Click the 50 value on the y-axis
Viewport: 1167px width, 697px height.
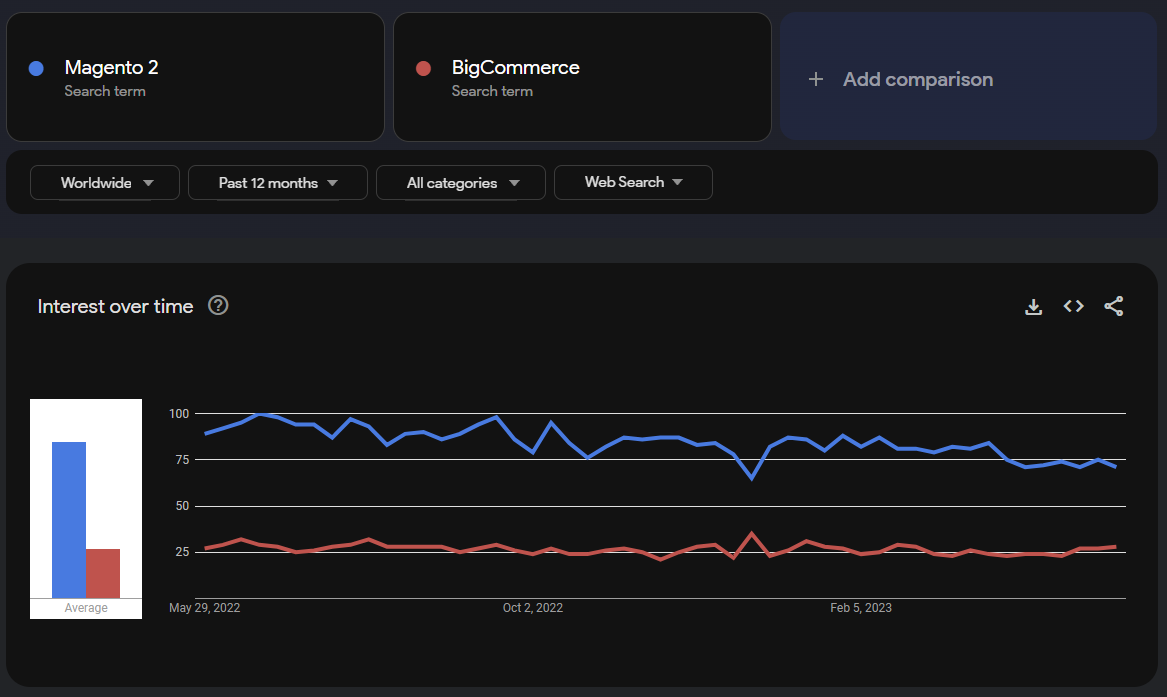click(182, 506)
